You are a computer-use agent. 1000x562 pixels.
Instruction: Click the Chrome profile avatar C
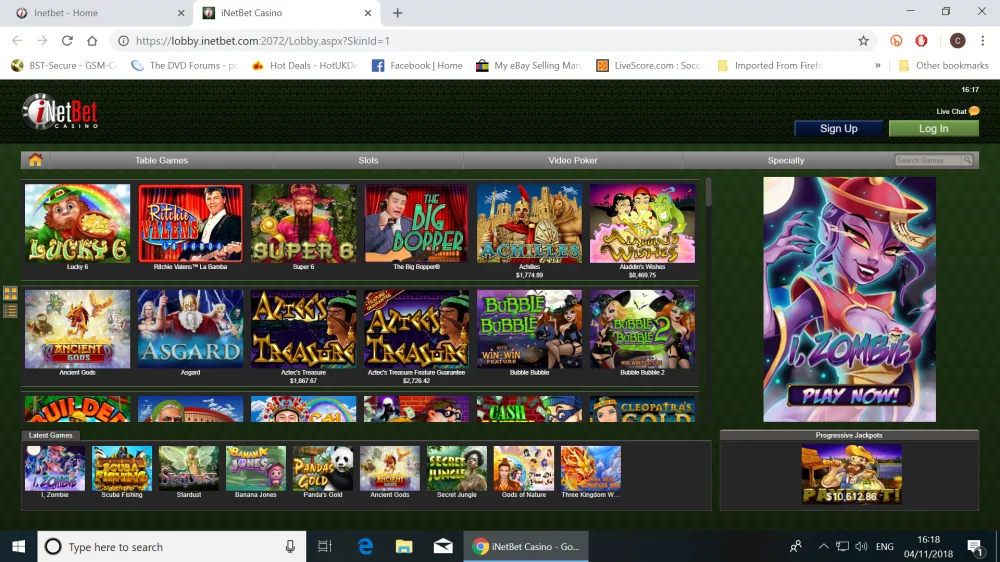[x=957, y=41]
